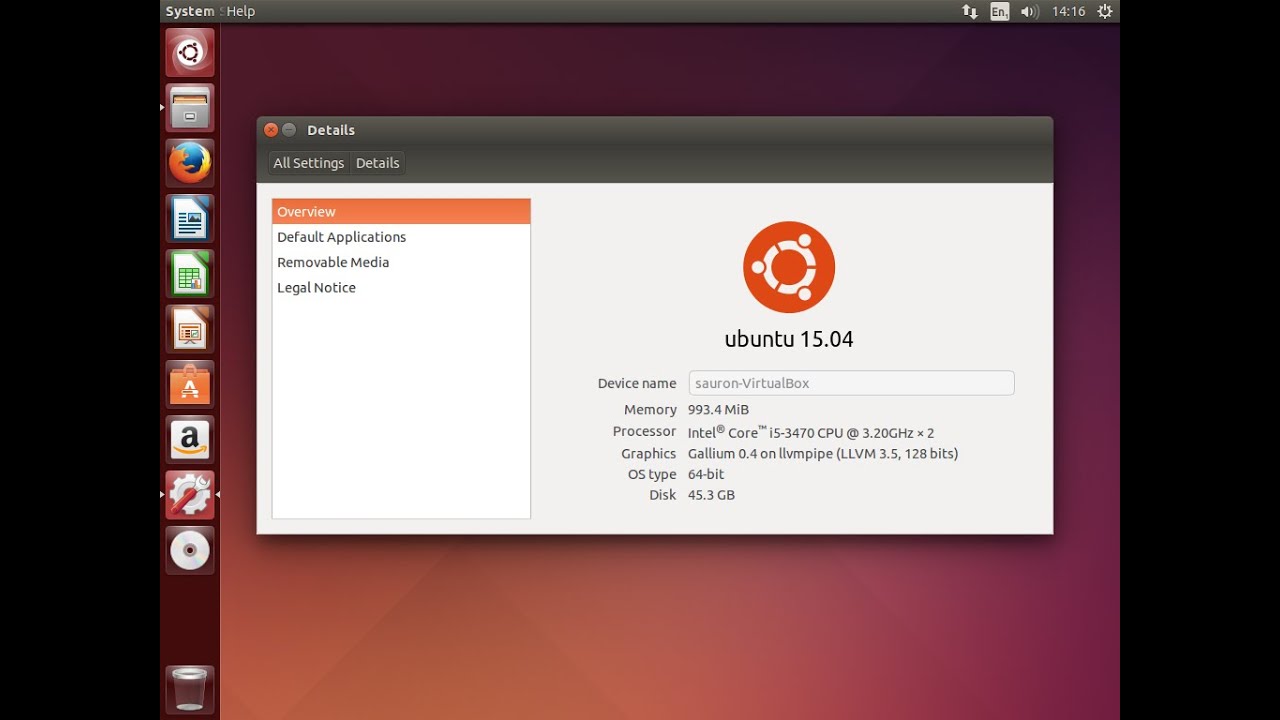Open the session power gear menu
The width and height of the screenshot is (1280, 720).
pos(1105,11)
